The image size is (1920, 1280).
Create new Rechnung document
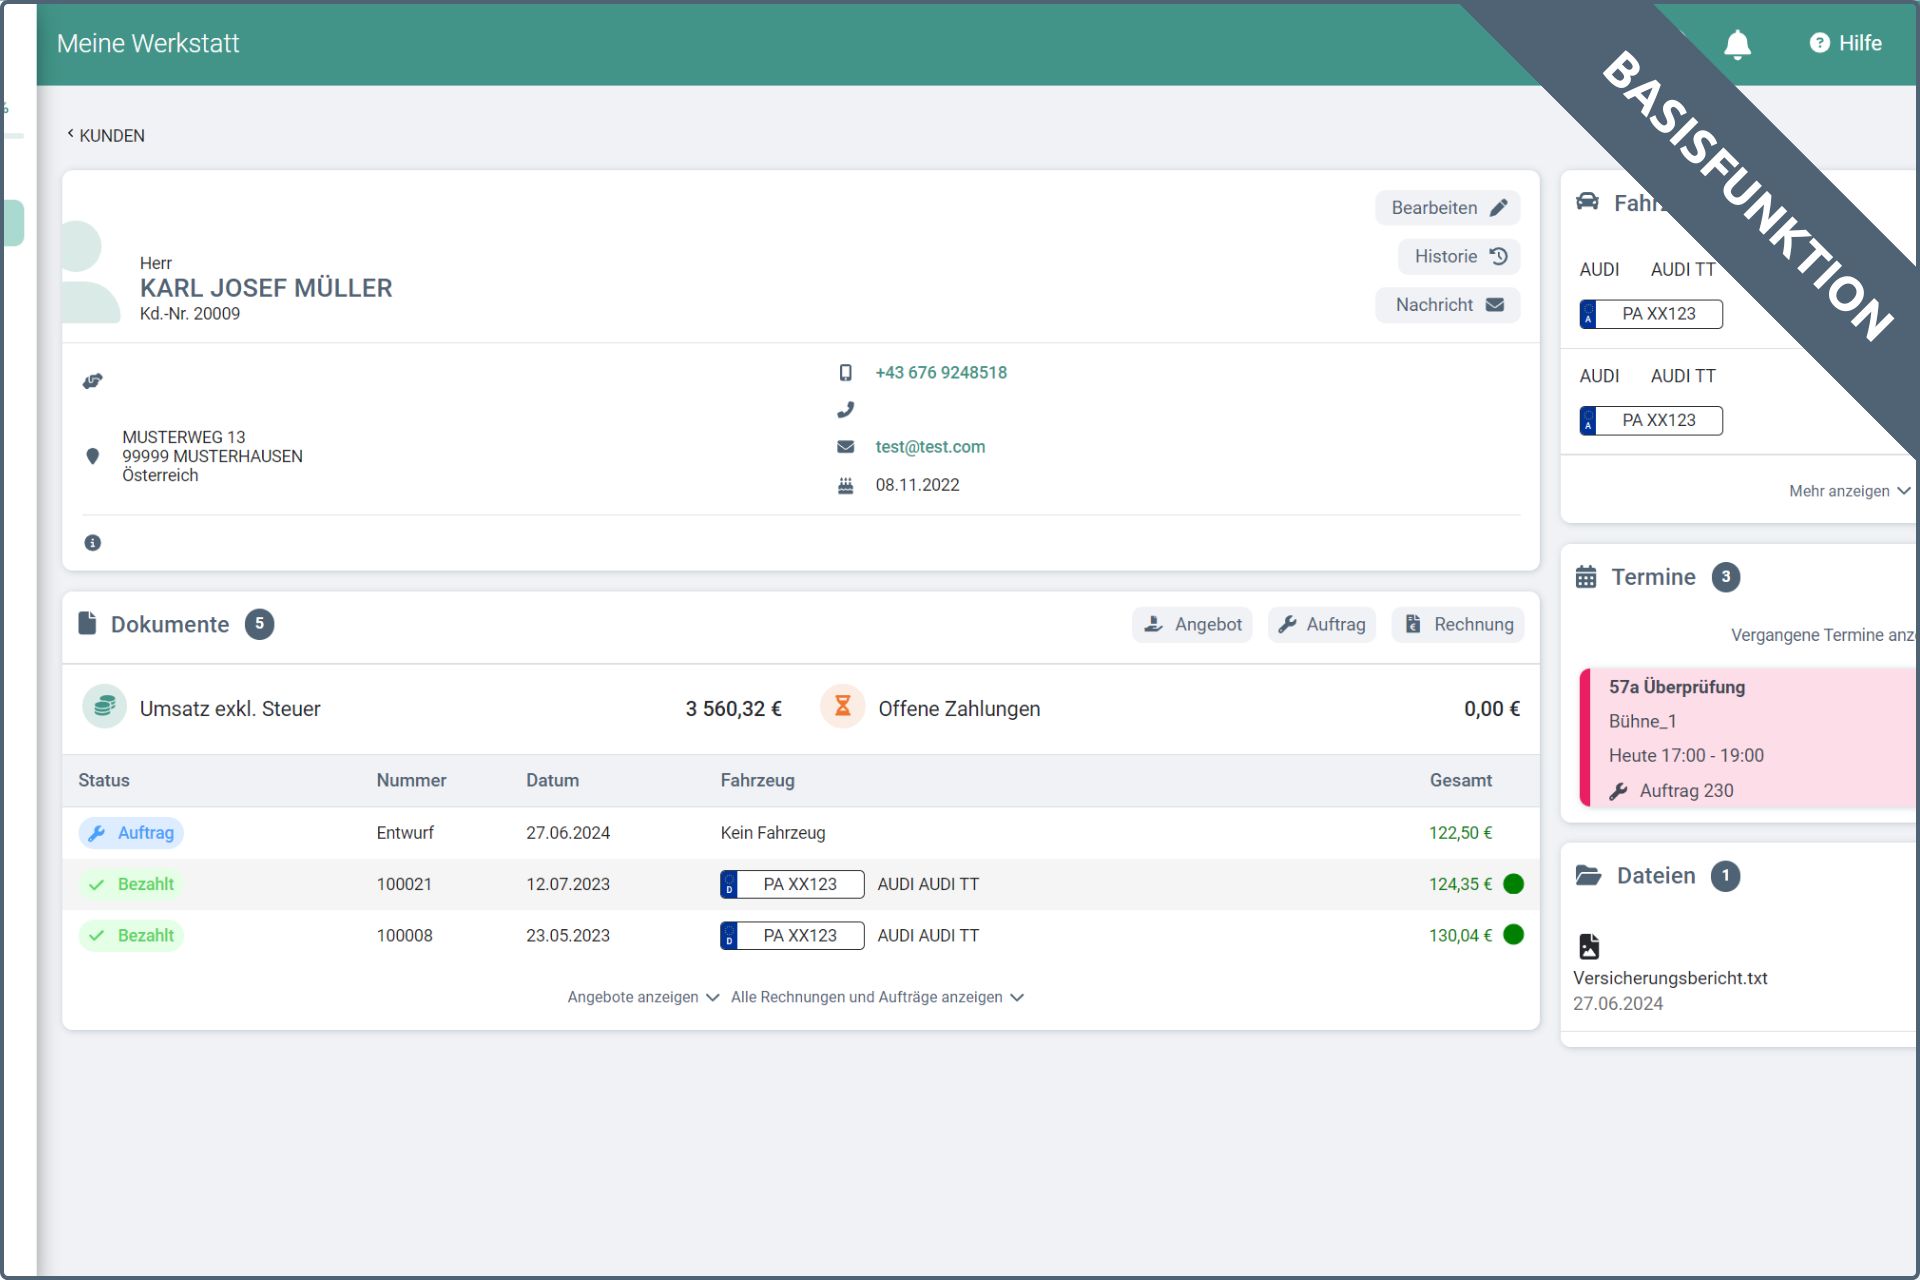[1458, 624]
